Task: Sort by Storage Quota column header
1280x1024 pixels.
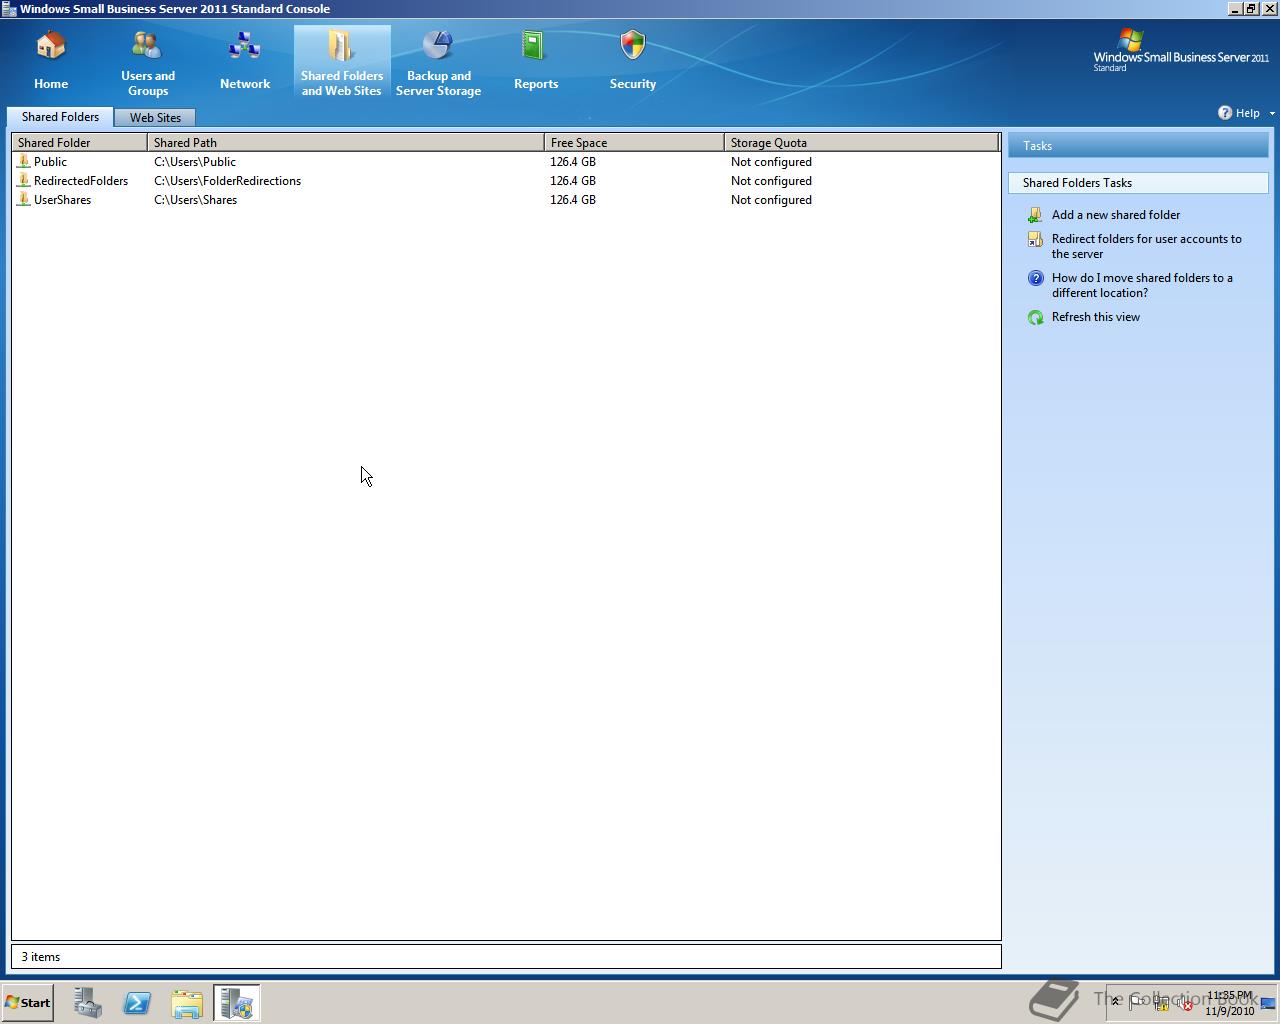Action: [x=861, y=143]
